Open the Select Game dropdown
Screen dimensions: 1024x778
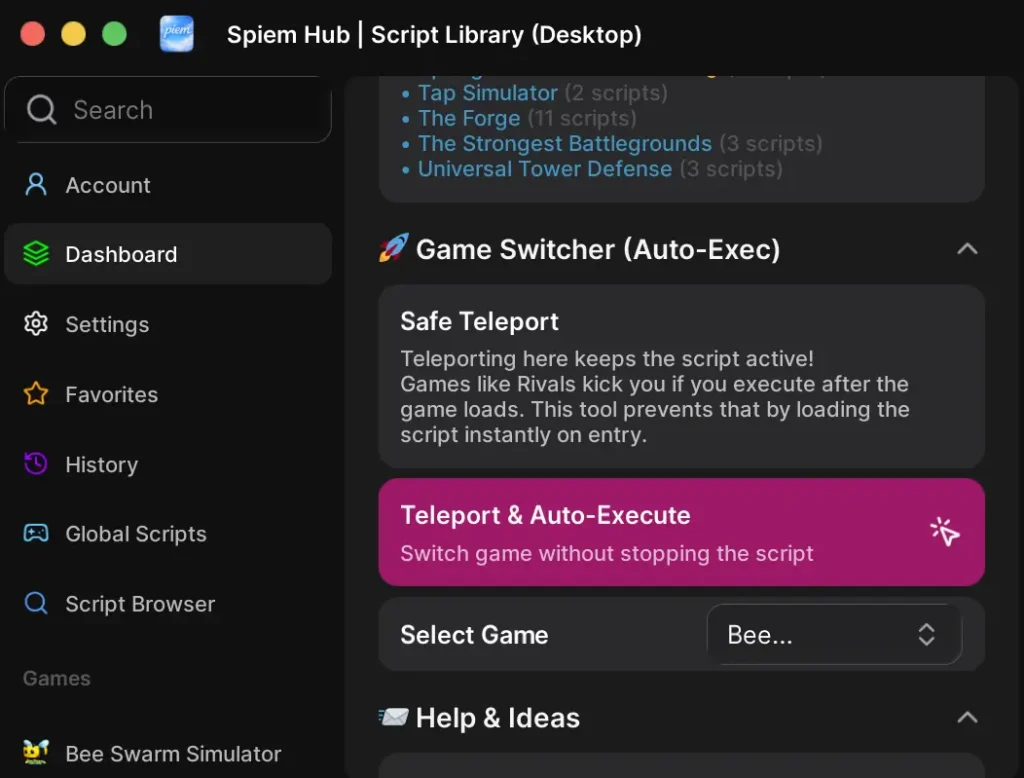coord(834,634)
